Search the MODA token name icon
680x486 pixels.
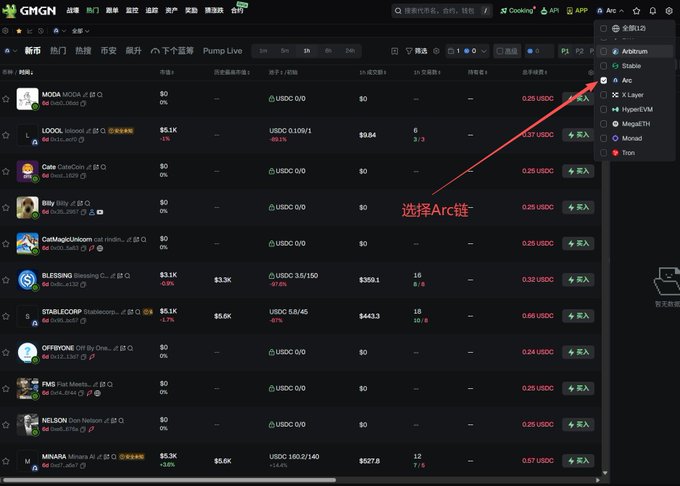point(100,95)
